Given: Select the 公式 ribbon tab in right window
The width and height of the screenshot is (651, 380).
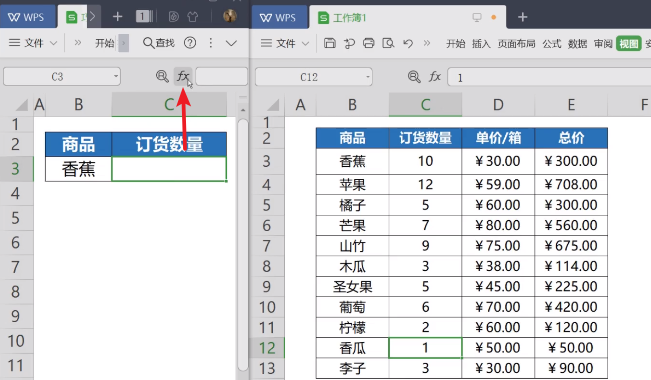Looking at the screenshot, I should click(552, 44).
